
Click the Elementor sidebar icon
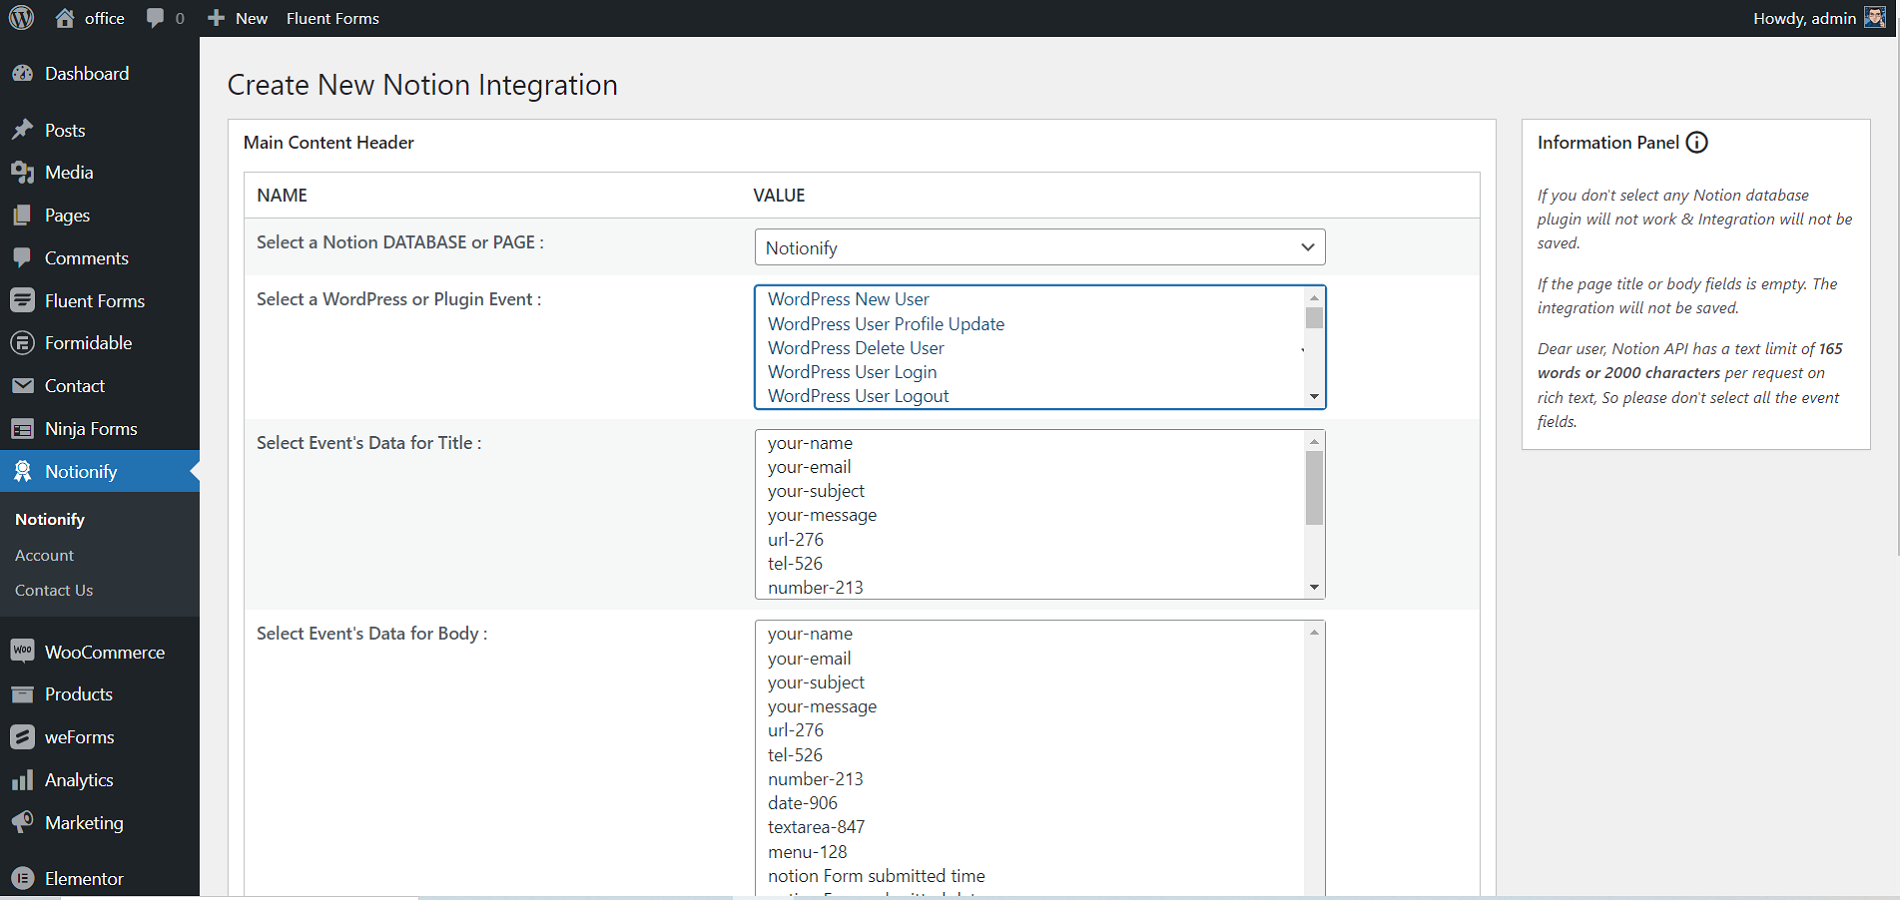pyautogui.click(x=22, y=879)
